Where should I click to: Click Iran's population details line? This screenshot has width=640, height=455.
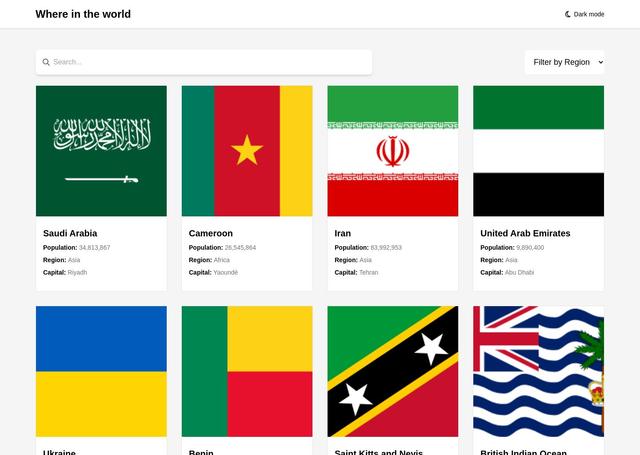coord(368,247)
